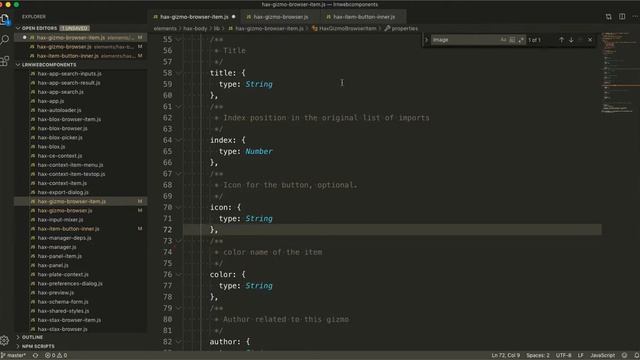Open errors and warnings count in status bar
The image size is (640, 360).
[56, 356]
